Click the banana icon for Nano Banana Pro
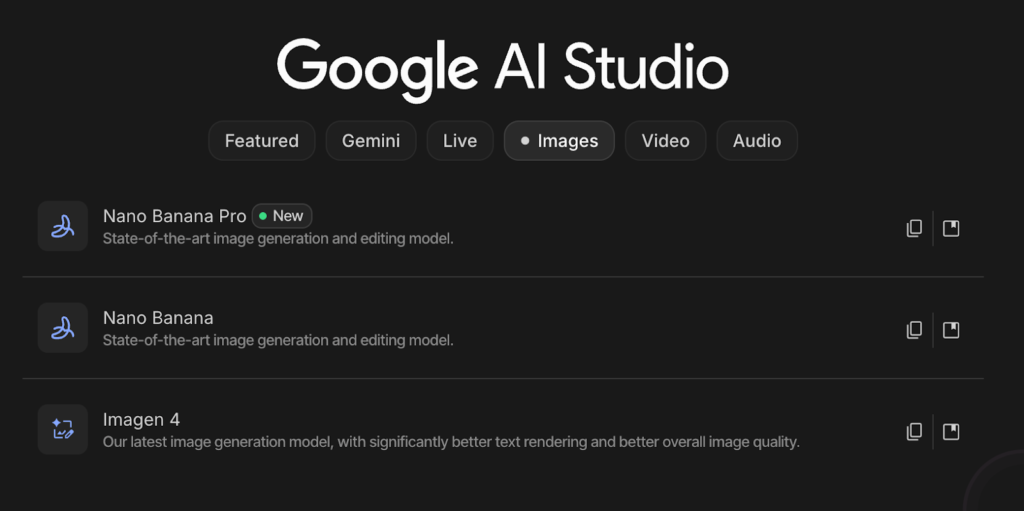 point(63,226)
